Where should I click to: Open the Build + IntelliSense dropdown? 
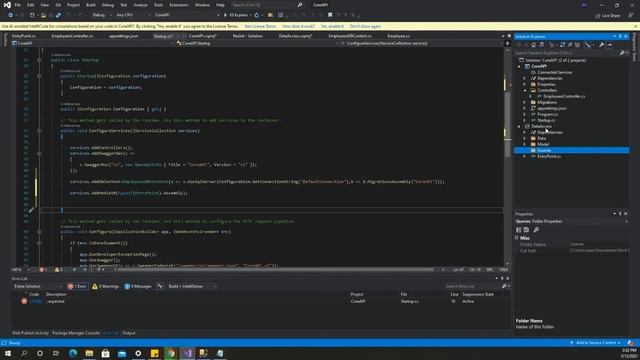click(192, 287)
